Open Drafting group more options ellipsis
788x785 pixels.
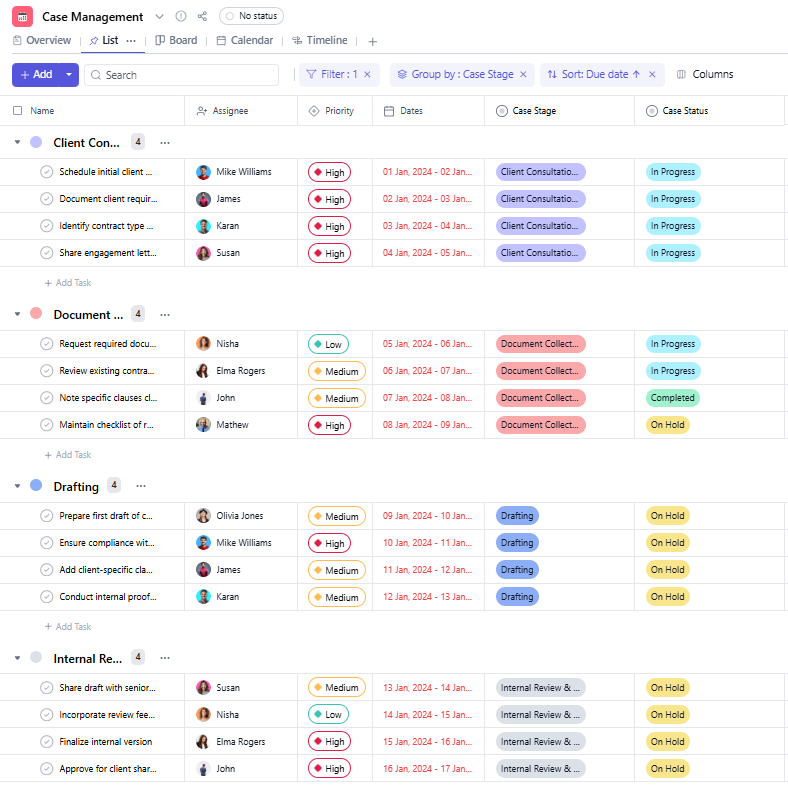[141, 486]
